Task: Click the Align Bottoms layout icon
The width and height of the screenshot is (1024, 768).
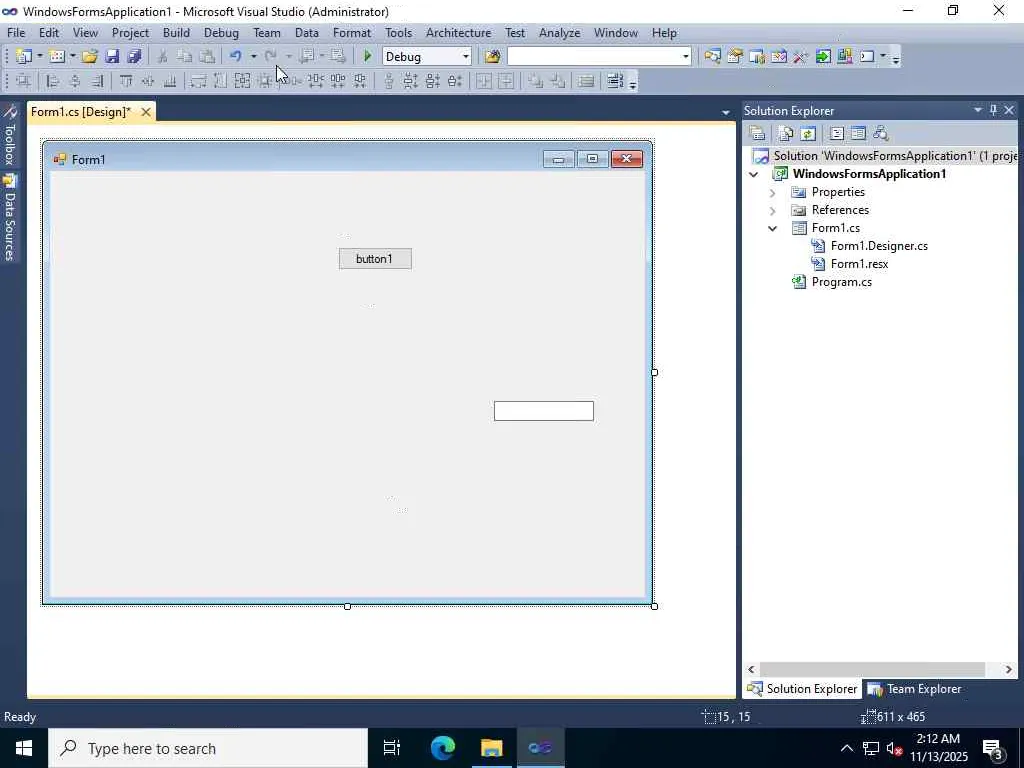Action: point(170,81)
